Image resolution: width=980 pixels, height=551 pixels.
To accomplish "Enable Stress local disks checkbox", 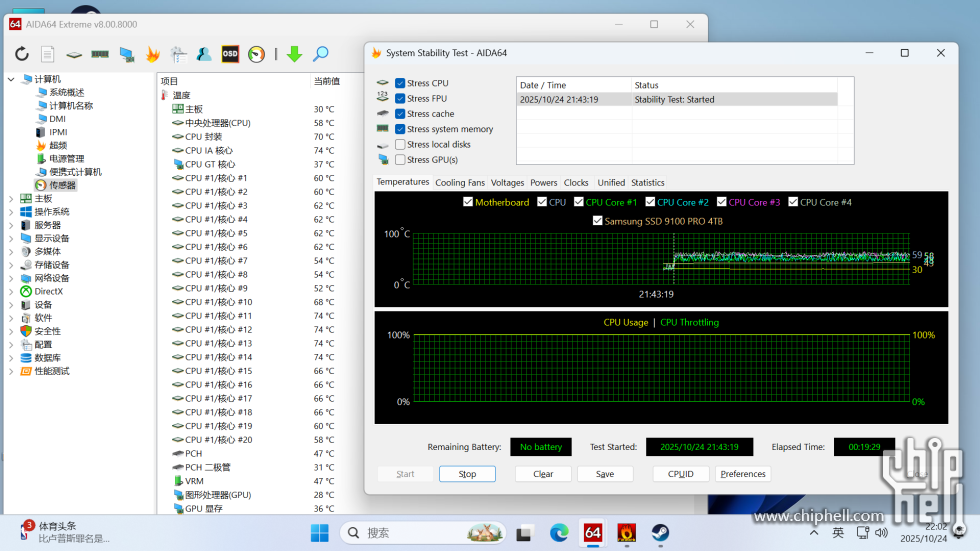I will (400, 145).
